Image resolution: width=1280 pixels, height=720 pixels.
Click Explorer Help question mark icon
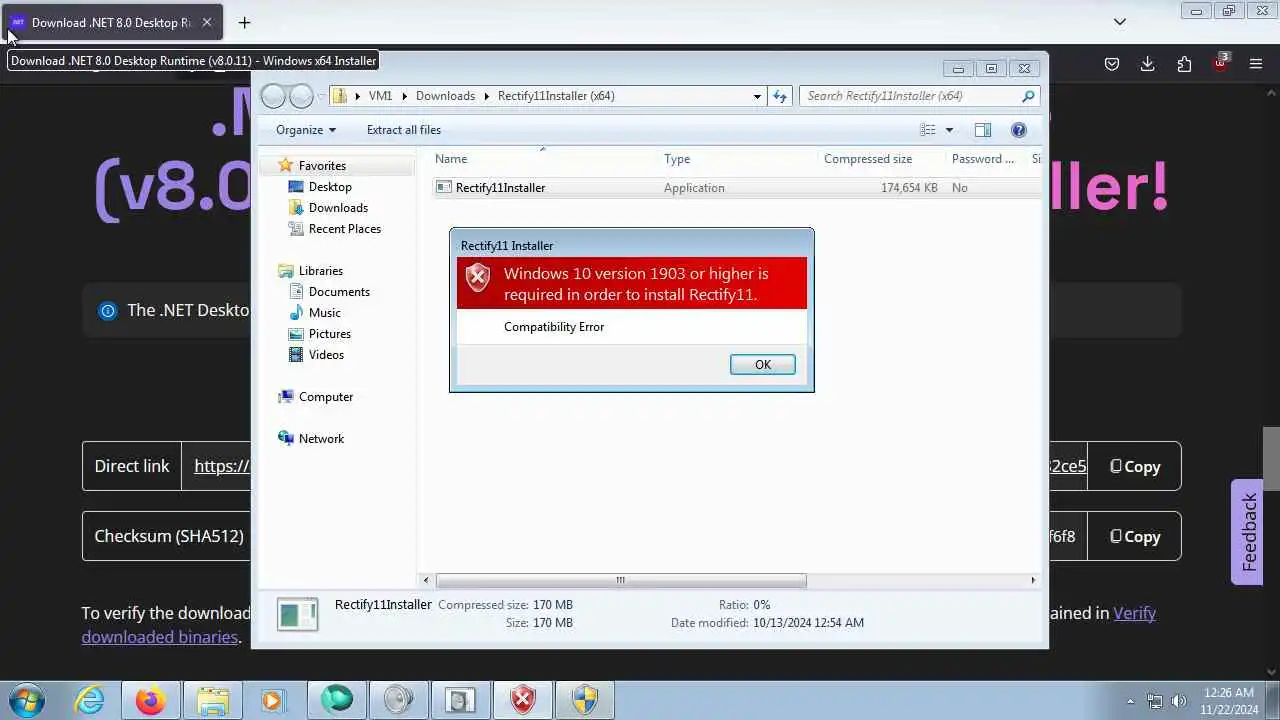(1019, 130)
